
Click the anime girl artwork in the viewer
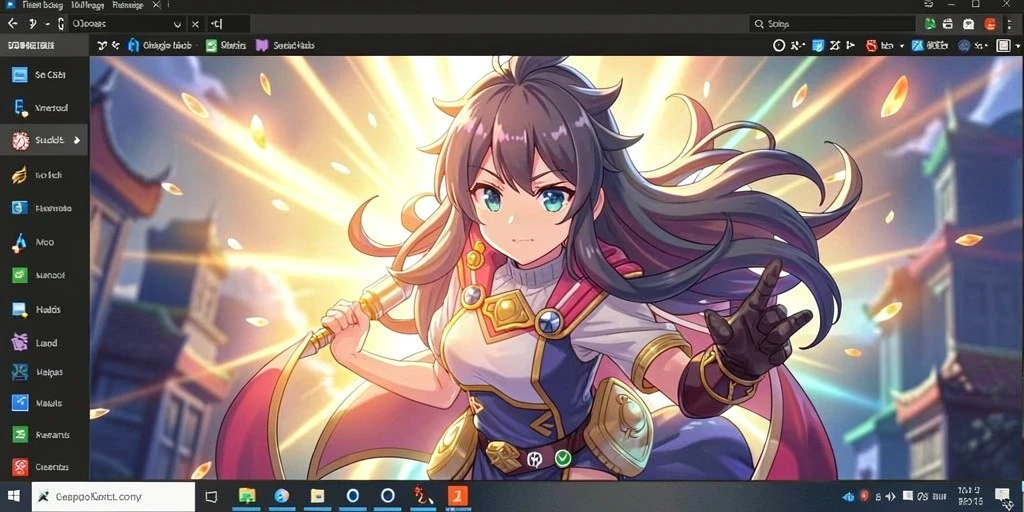pos(556,268)
